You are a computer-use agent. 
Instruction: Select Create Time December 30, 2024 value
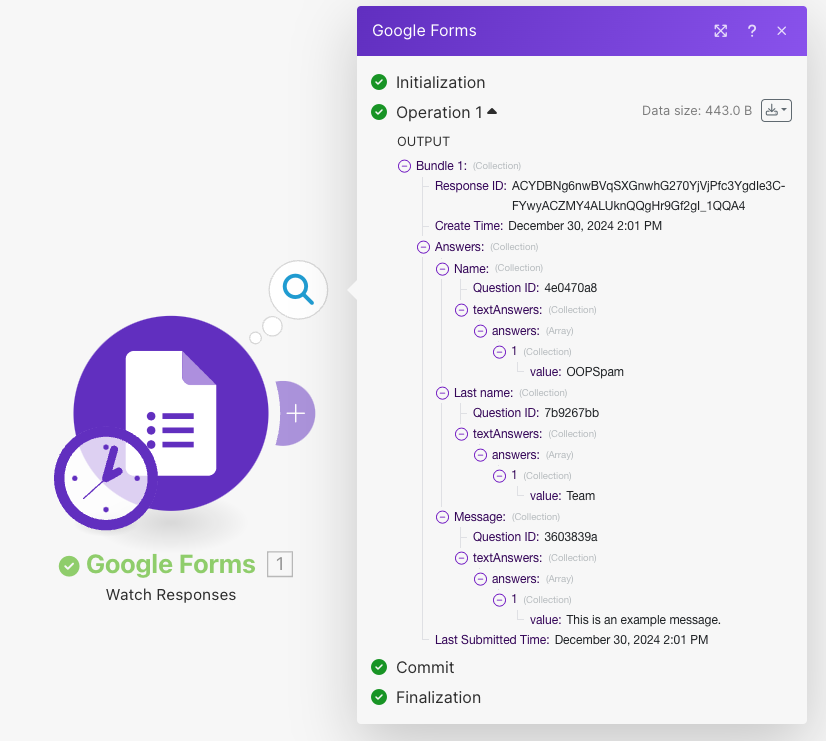click(x=585, y=226)
